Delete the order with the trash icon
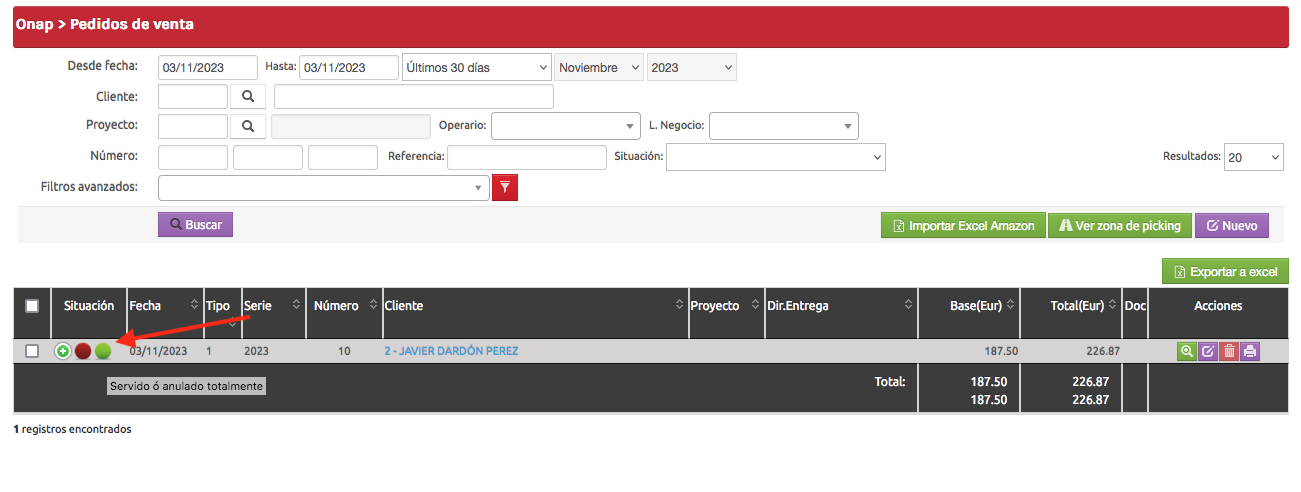1301x492 pixels. [x=1229, y=351]
